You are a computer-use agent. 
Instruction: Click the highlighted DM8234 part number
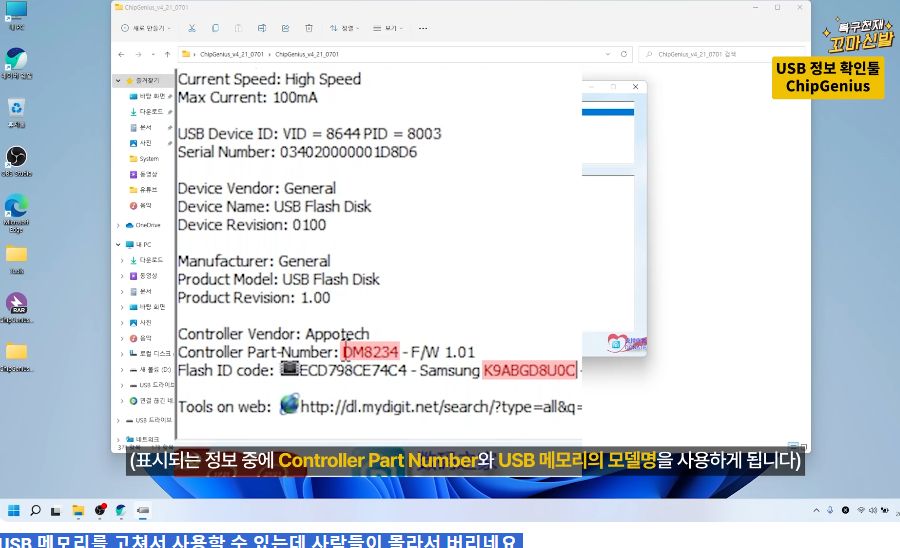click(x=370, y=352)
